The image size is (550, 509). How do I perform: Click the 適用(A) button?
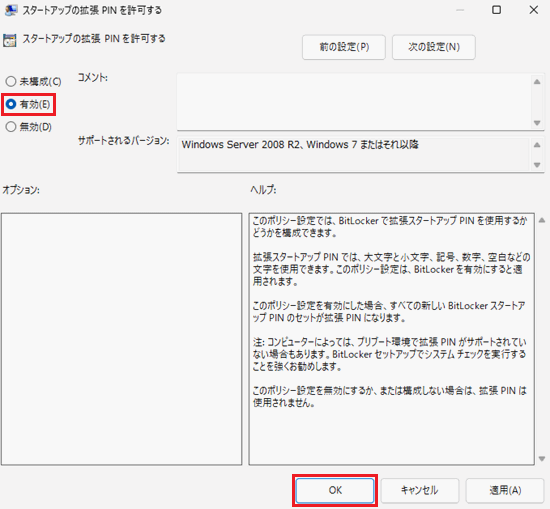[505, 490]
